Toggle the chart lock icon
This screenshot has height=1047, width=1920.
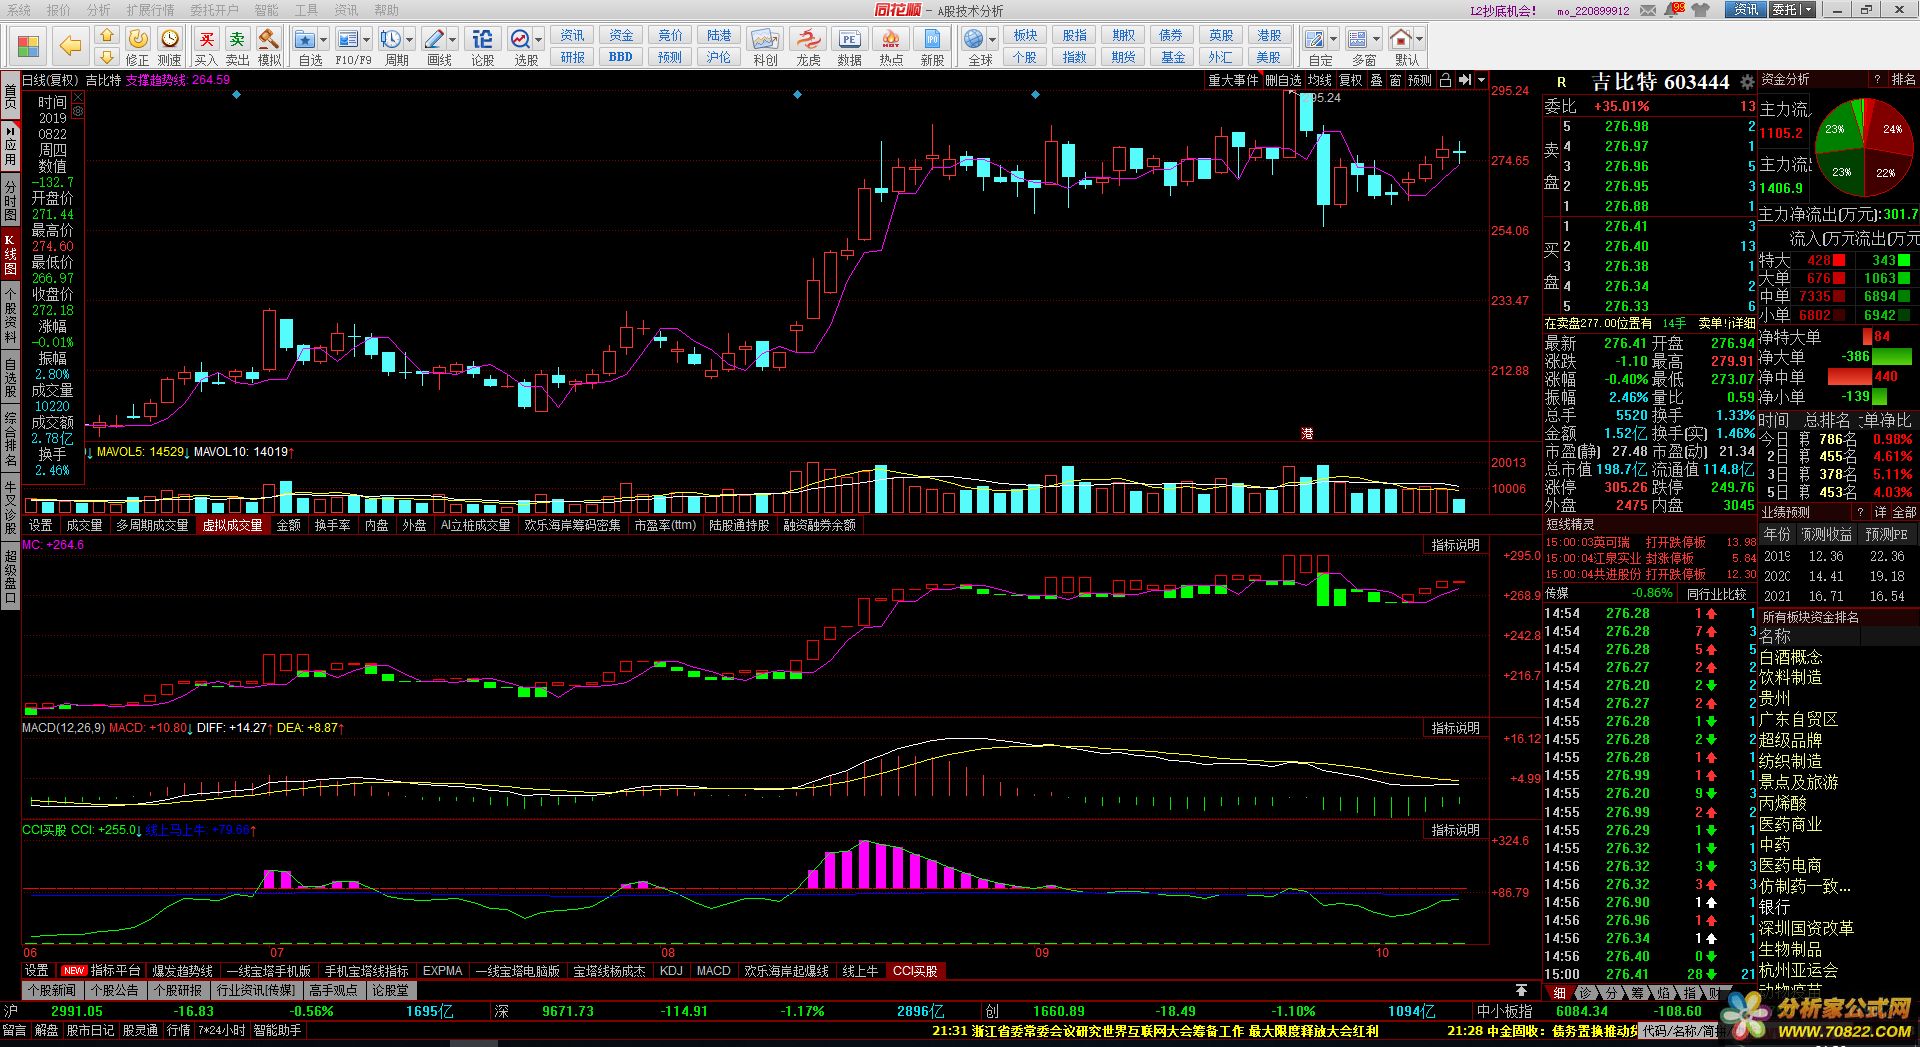coord(1445,80)
